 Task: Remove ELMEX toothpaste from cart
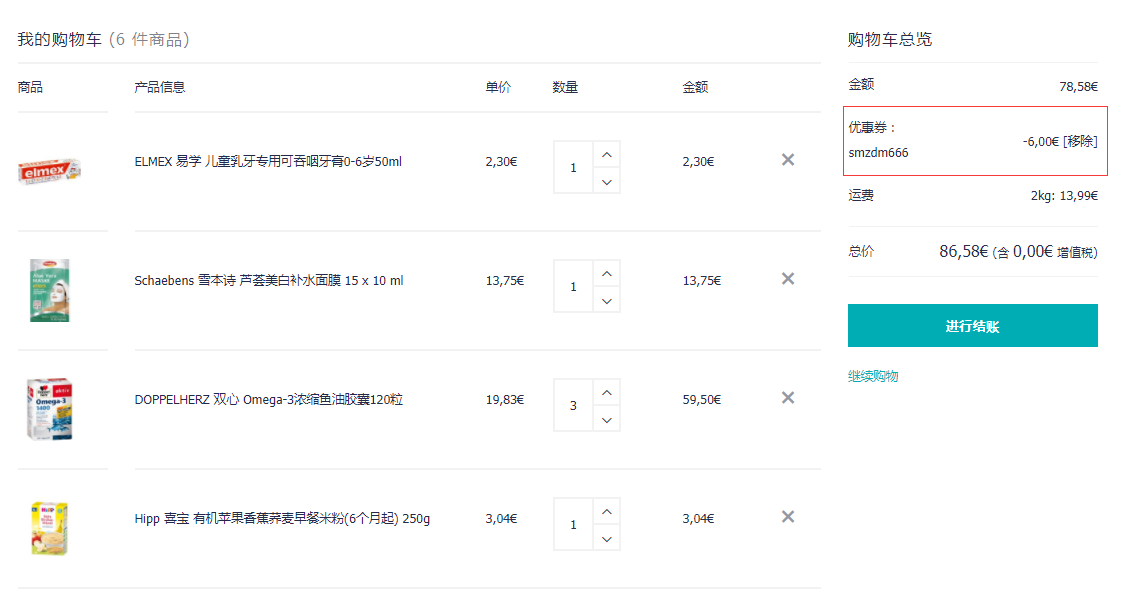787,159
